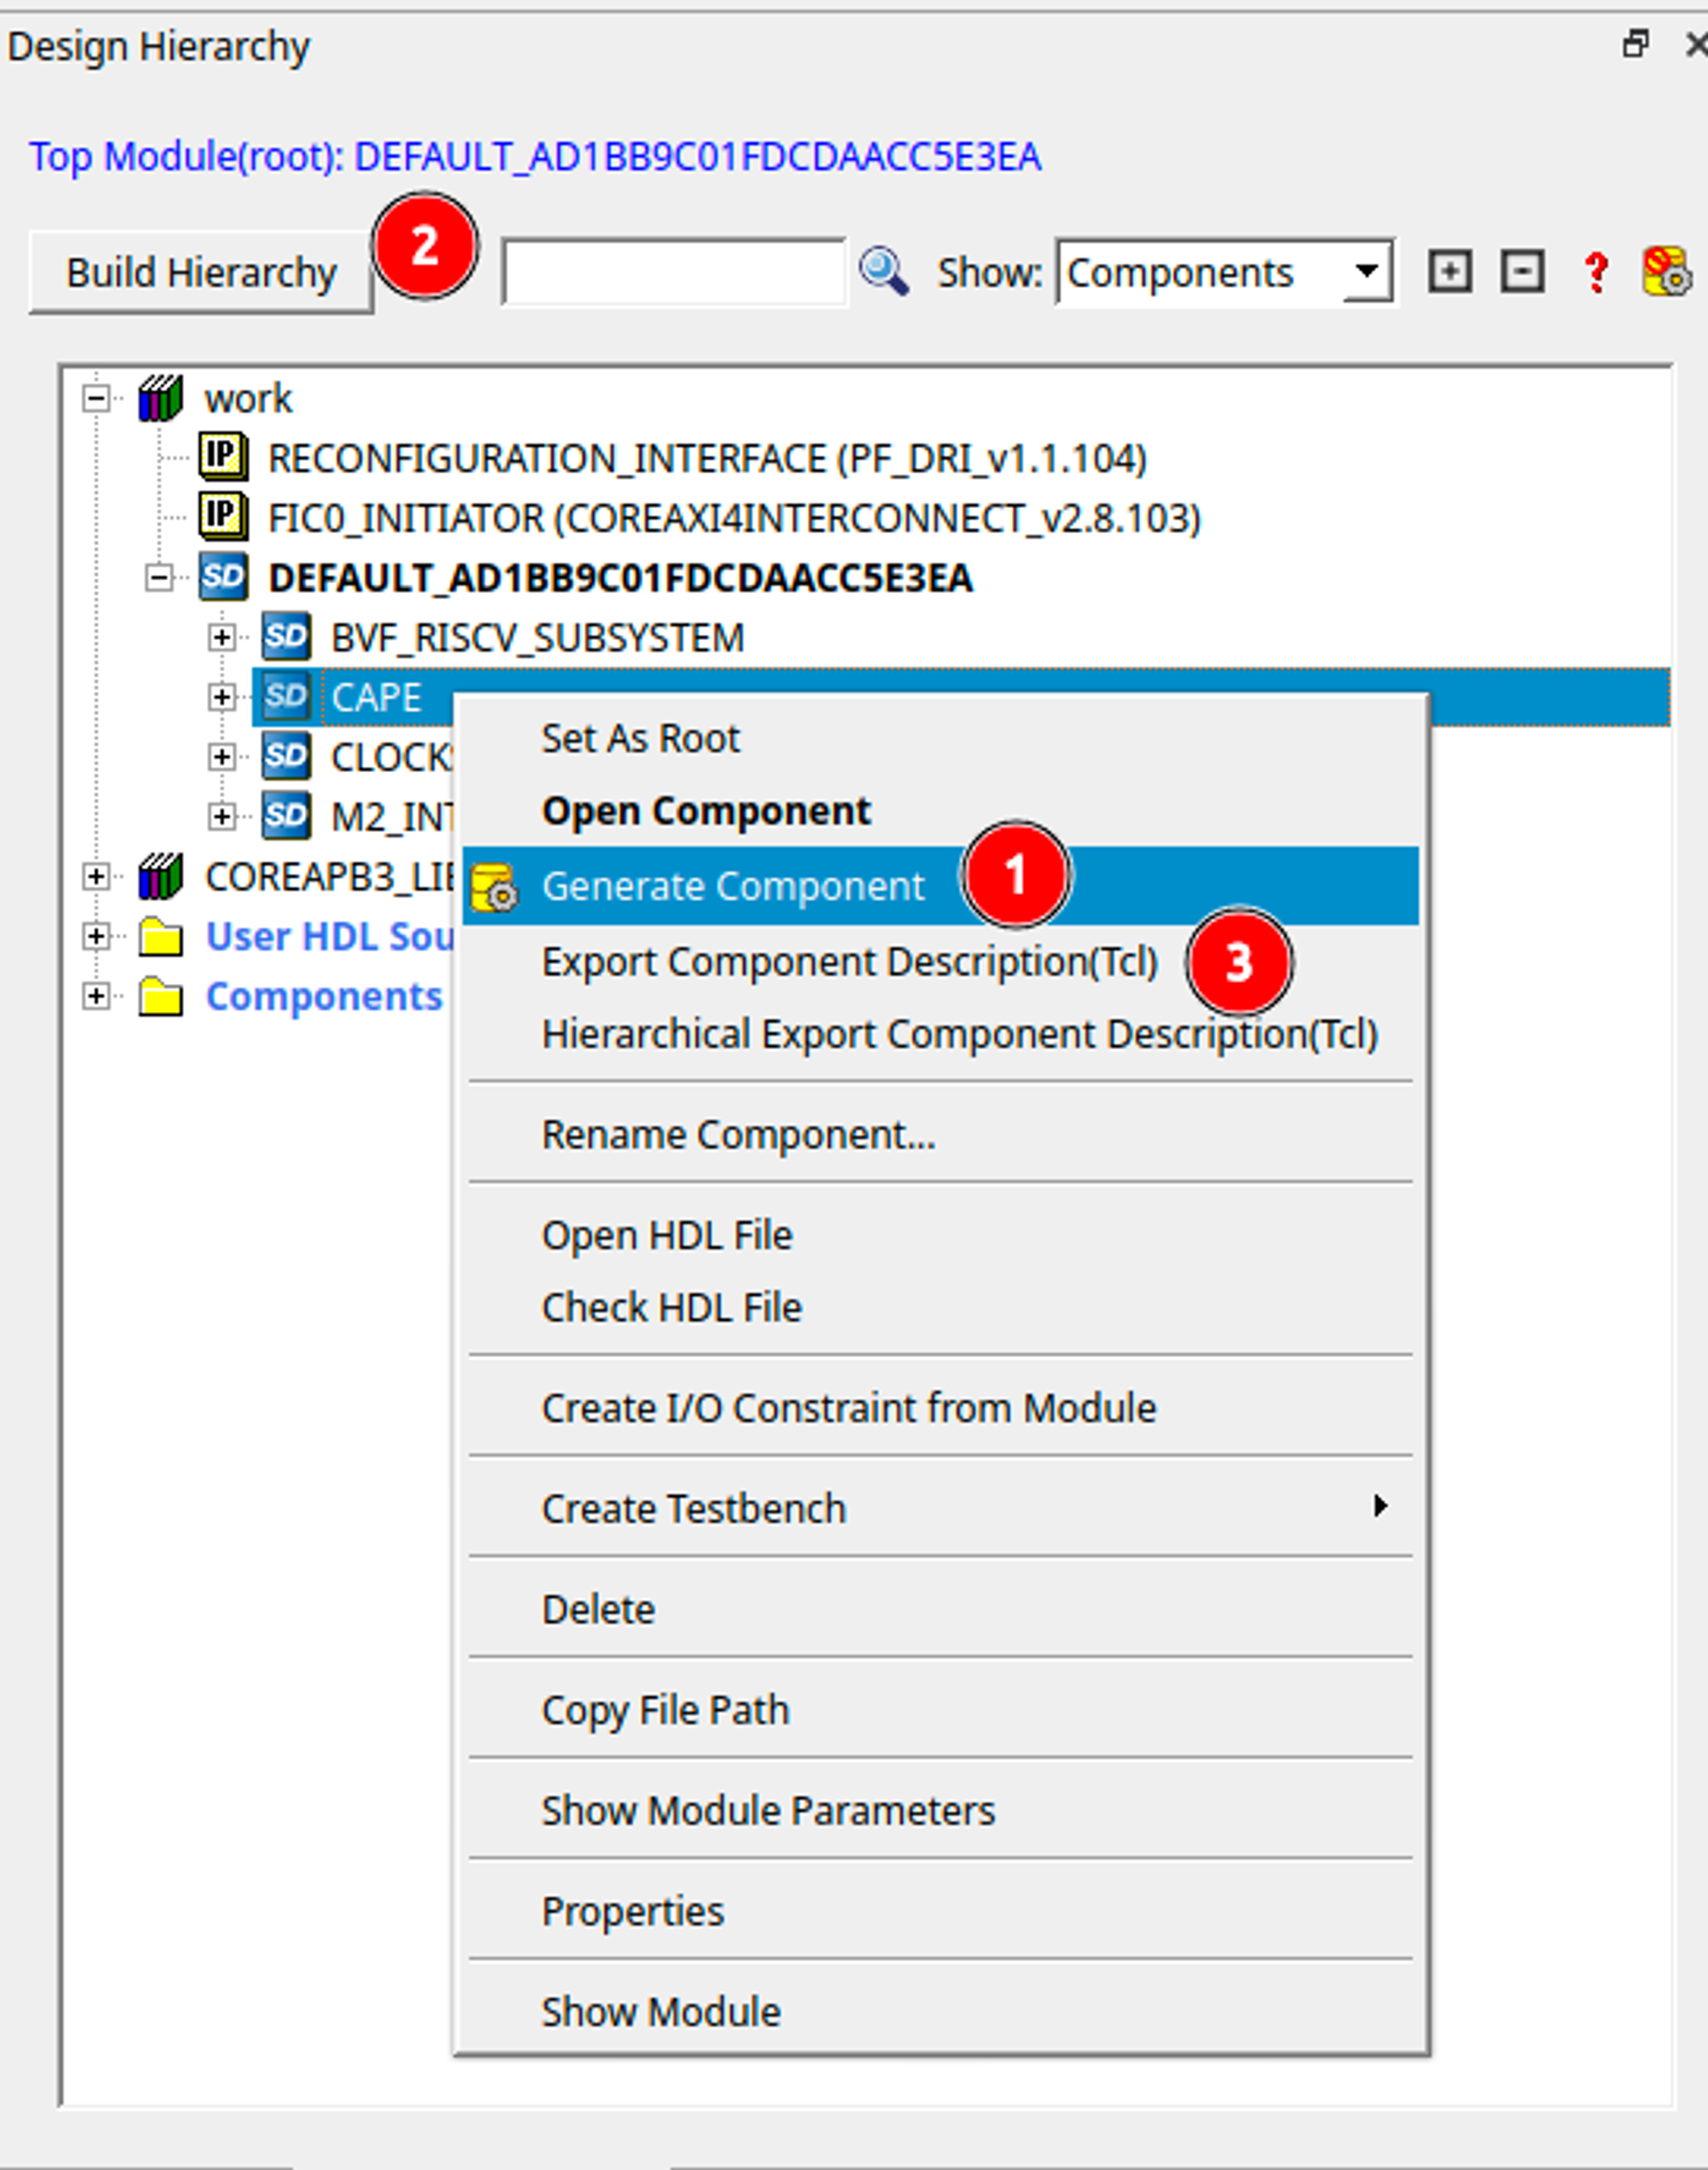Select Generate Component from context menu

(x=732, y=886)
